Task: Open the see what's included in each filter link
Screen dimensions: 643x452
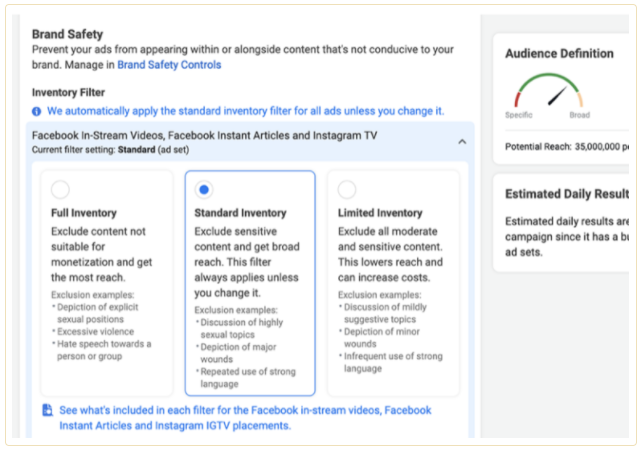Action: [245, 418]
